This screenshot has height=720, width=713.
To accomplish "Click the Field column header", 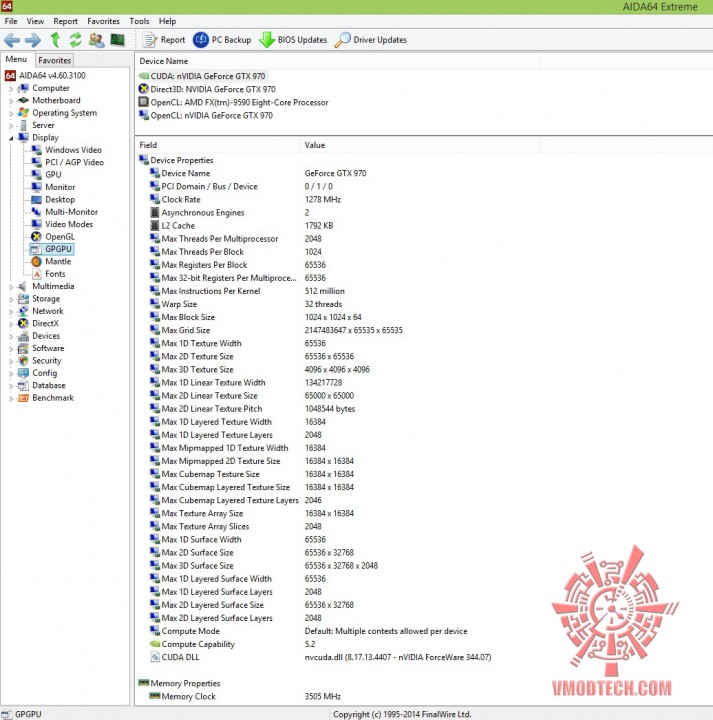I will point(218,145).
